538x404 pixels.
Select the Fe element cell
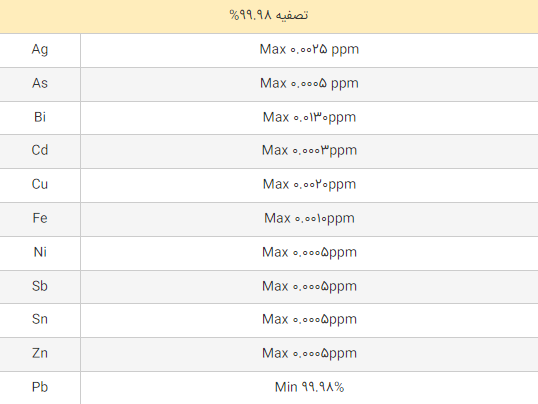(40, 219)
